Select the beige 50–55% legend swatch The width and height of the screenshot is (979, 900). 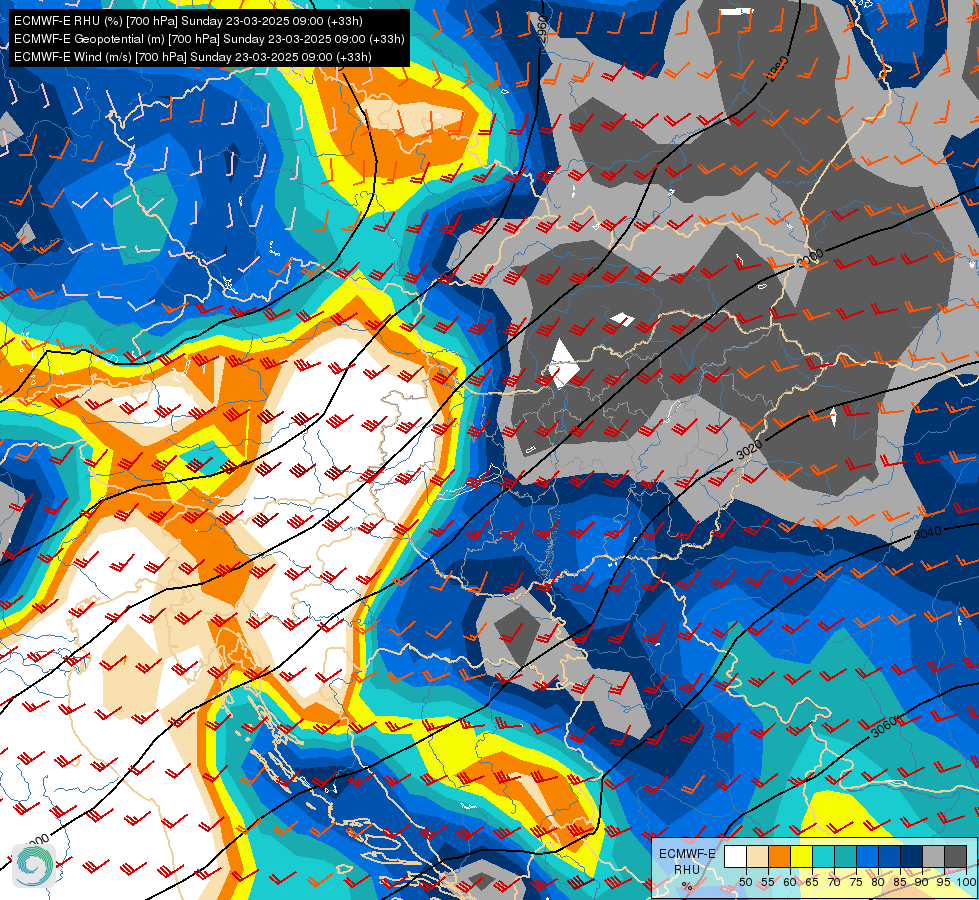tap(757, 856)
